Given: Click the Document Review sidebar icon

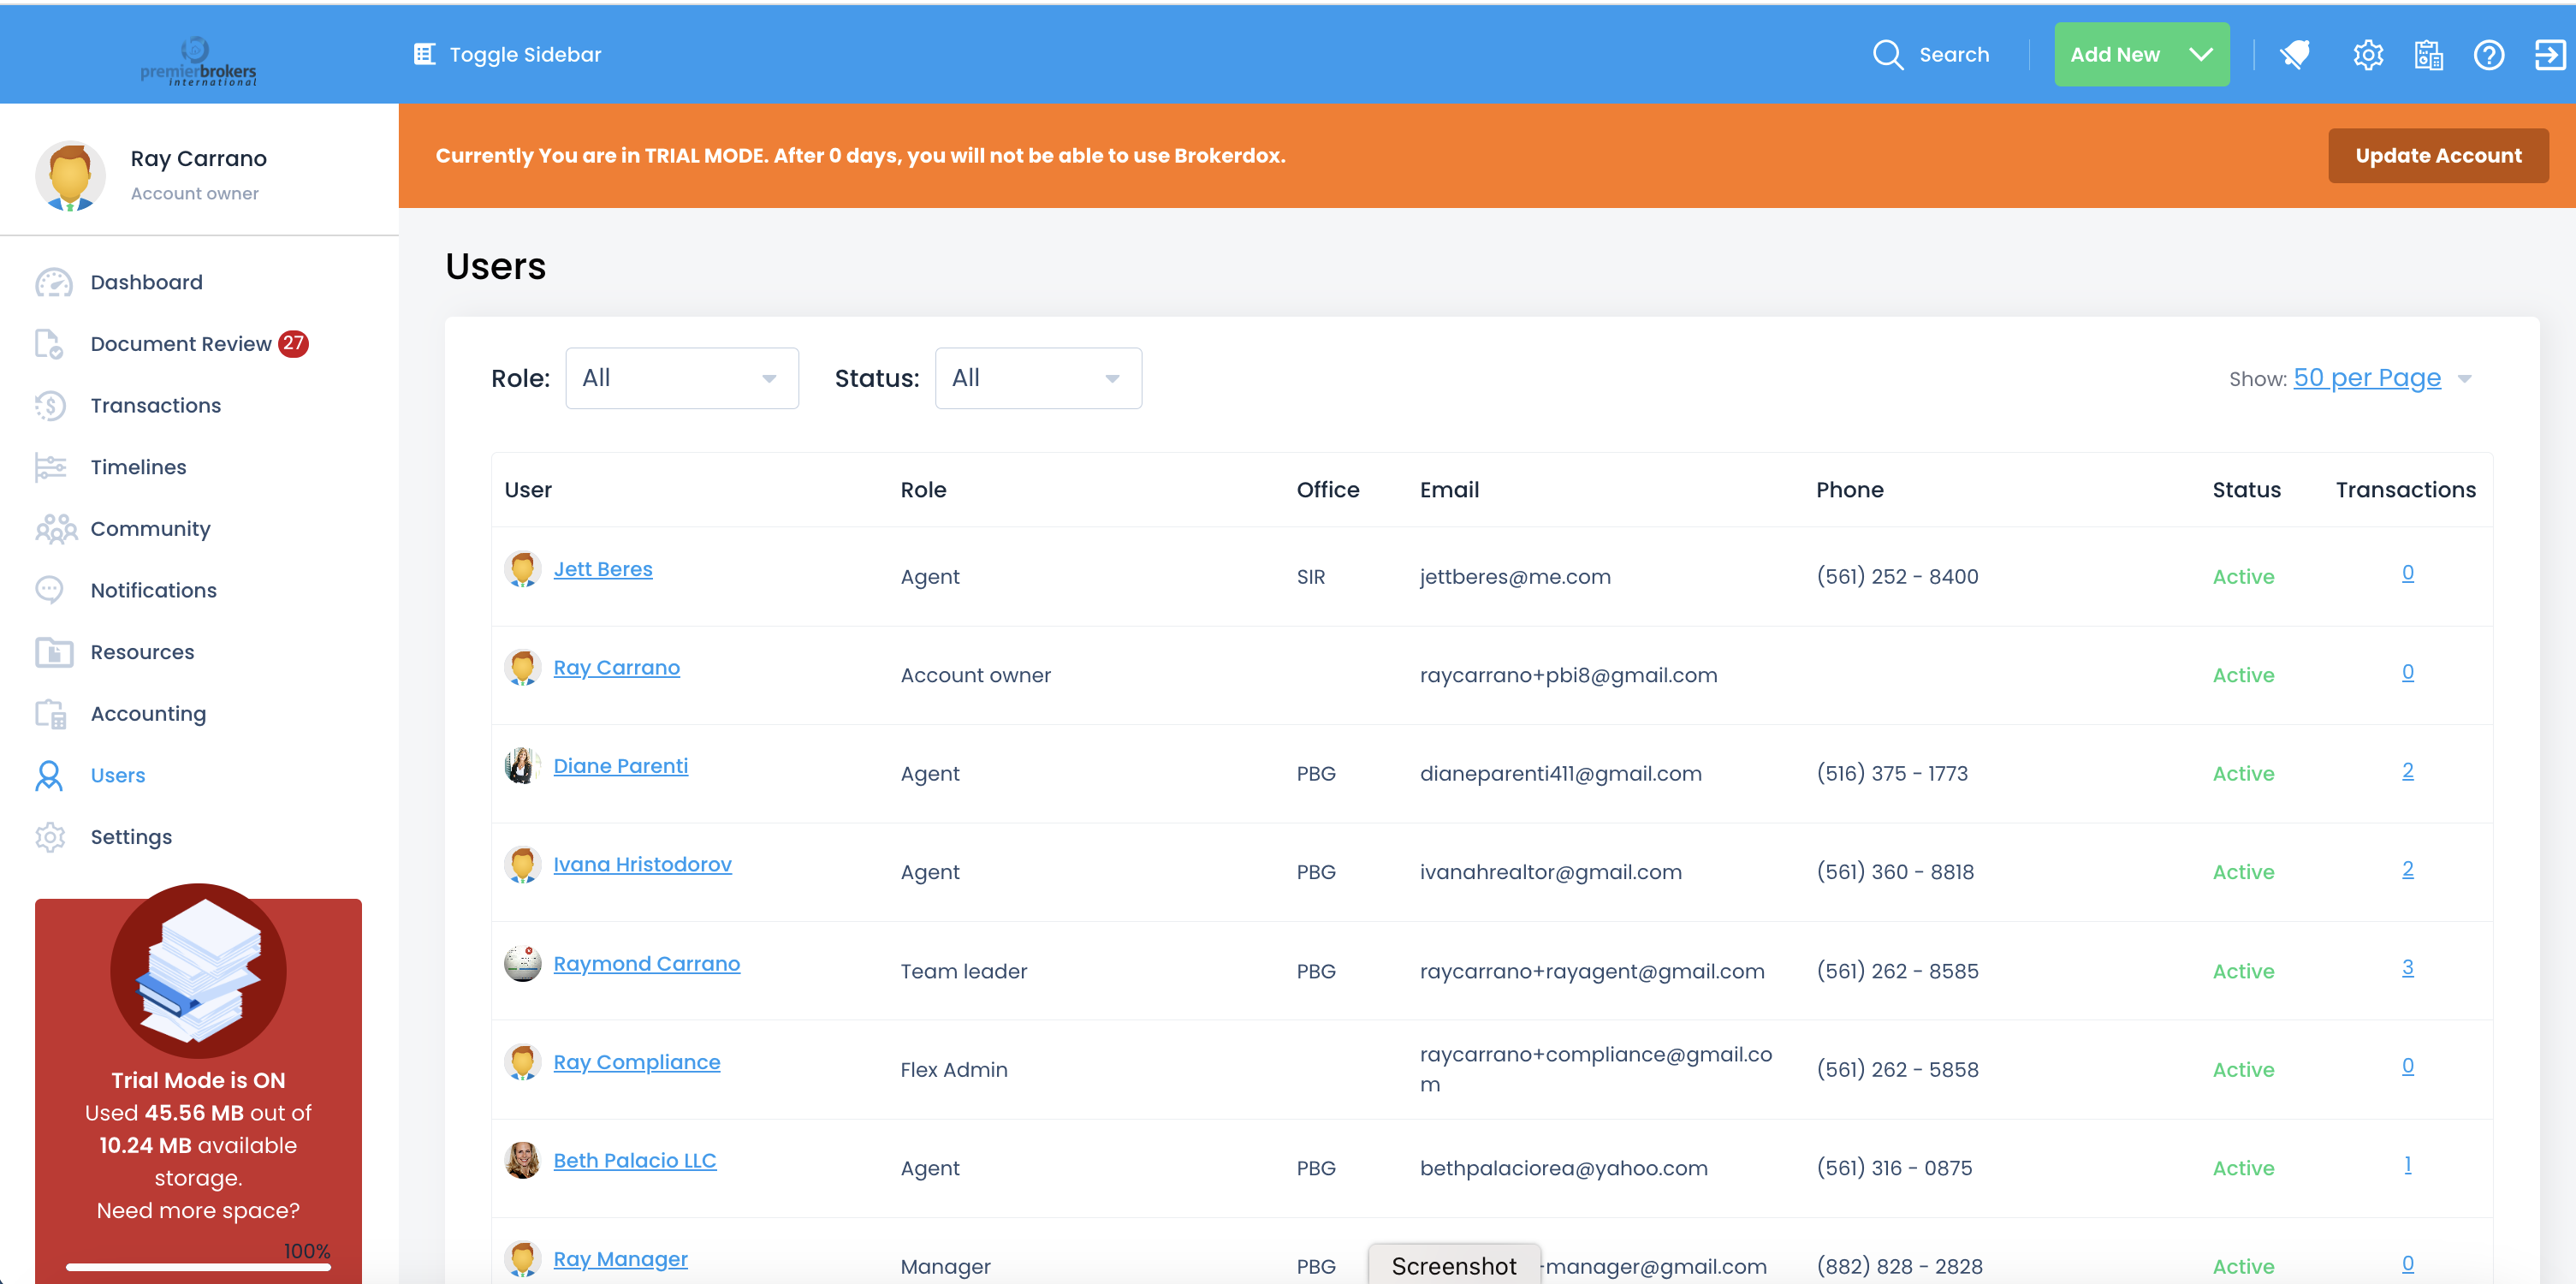Looking at the screenshot, I should (49, 344).
